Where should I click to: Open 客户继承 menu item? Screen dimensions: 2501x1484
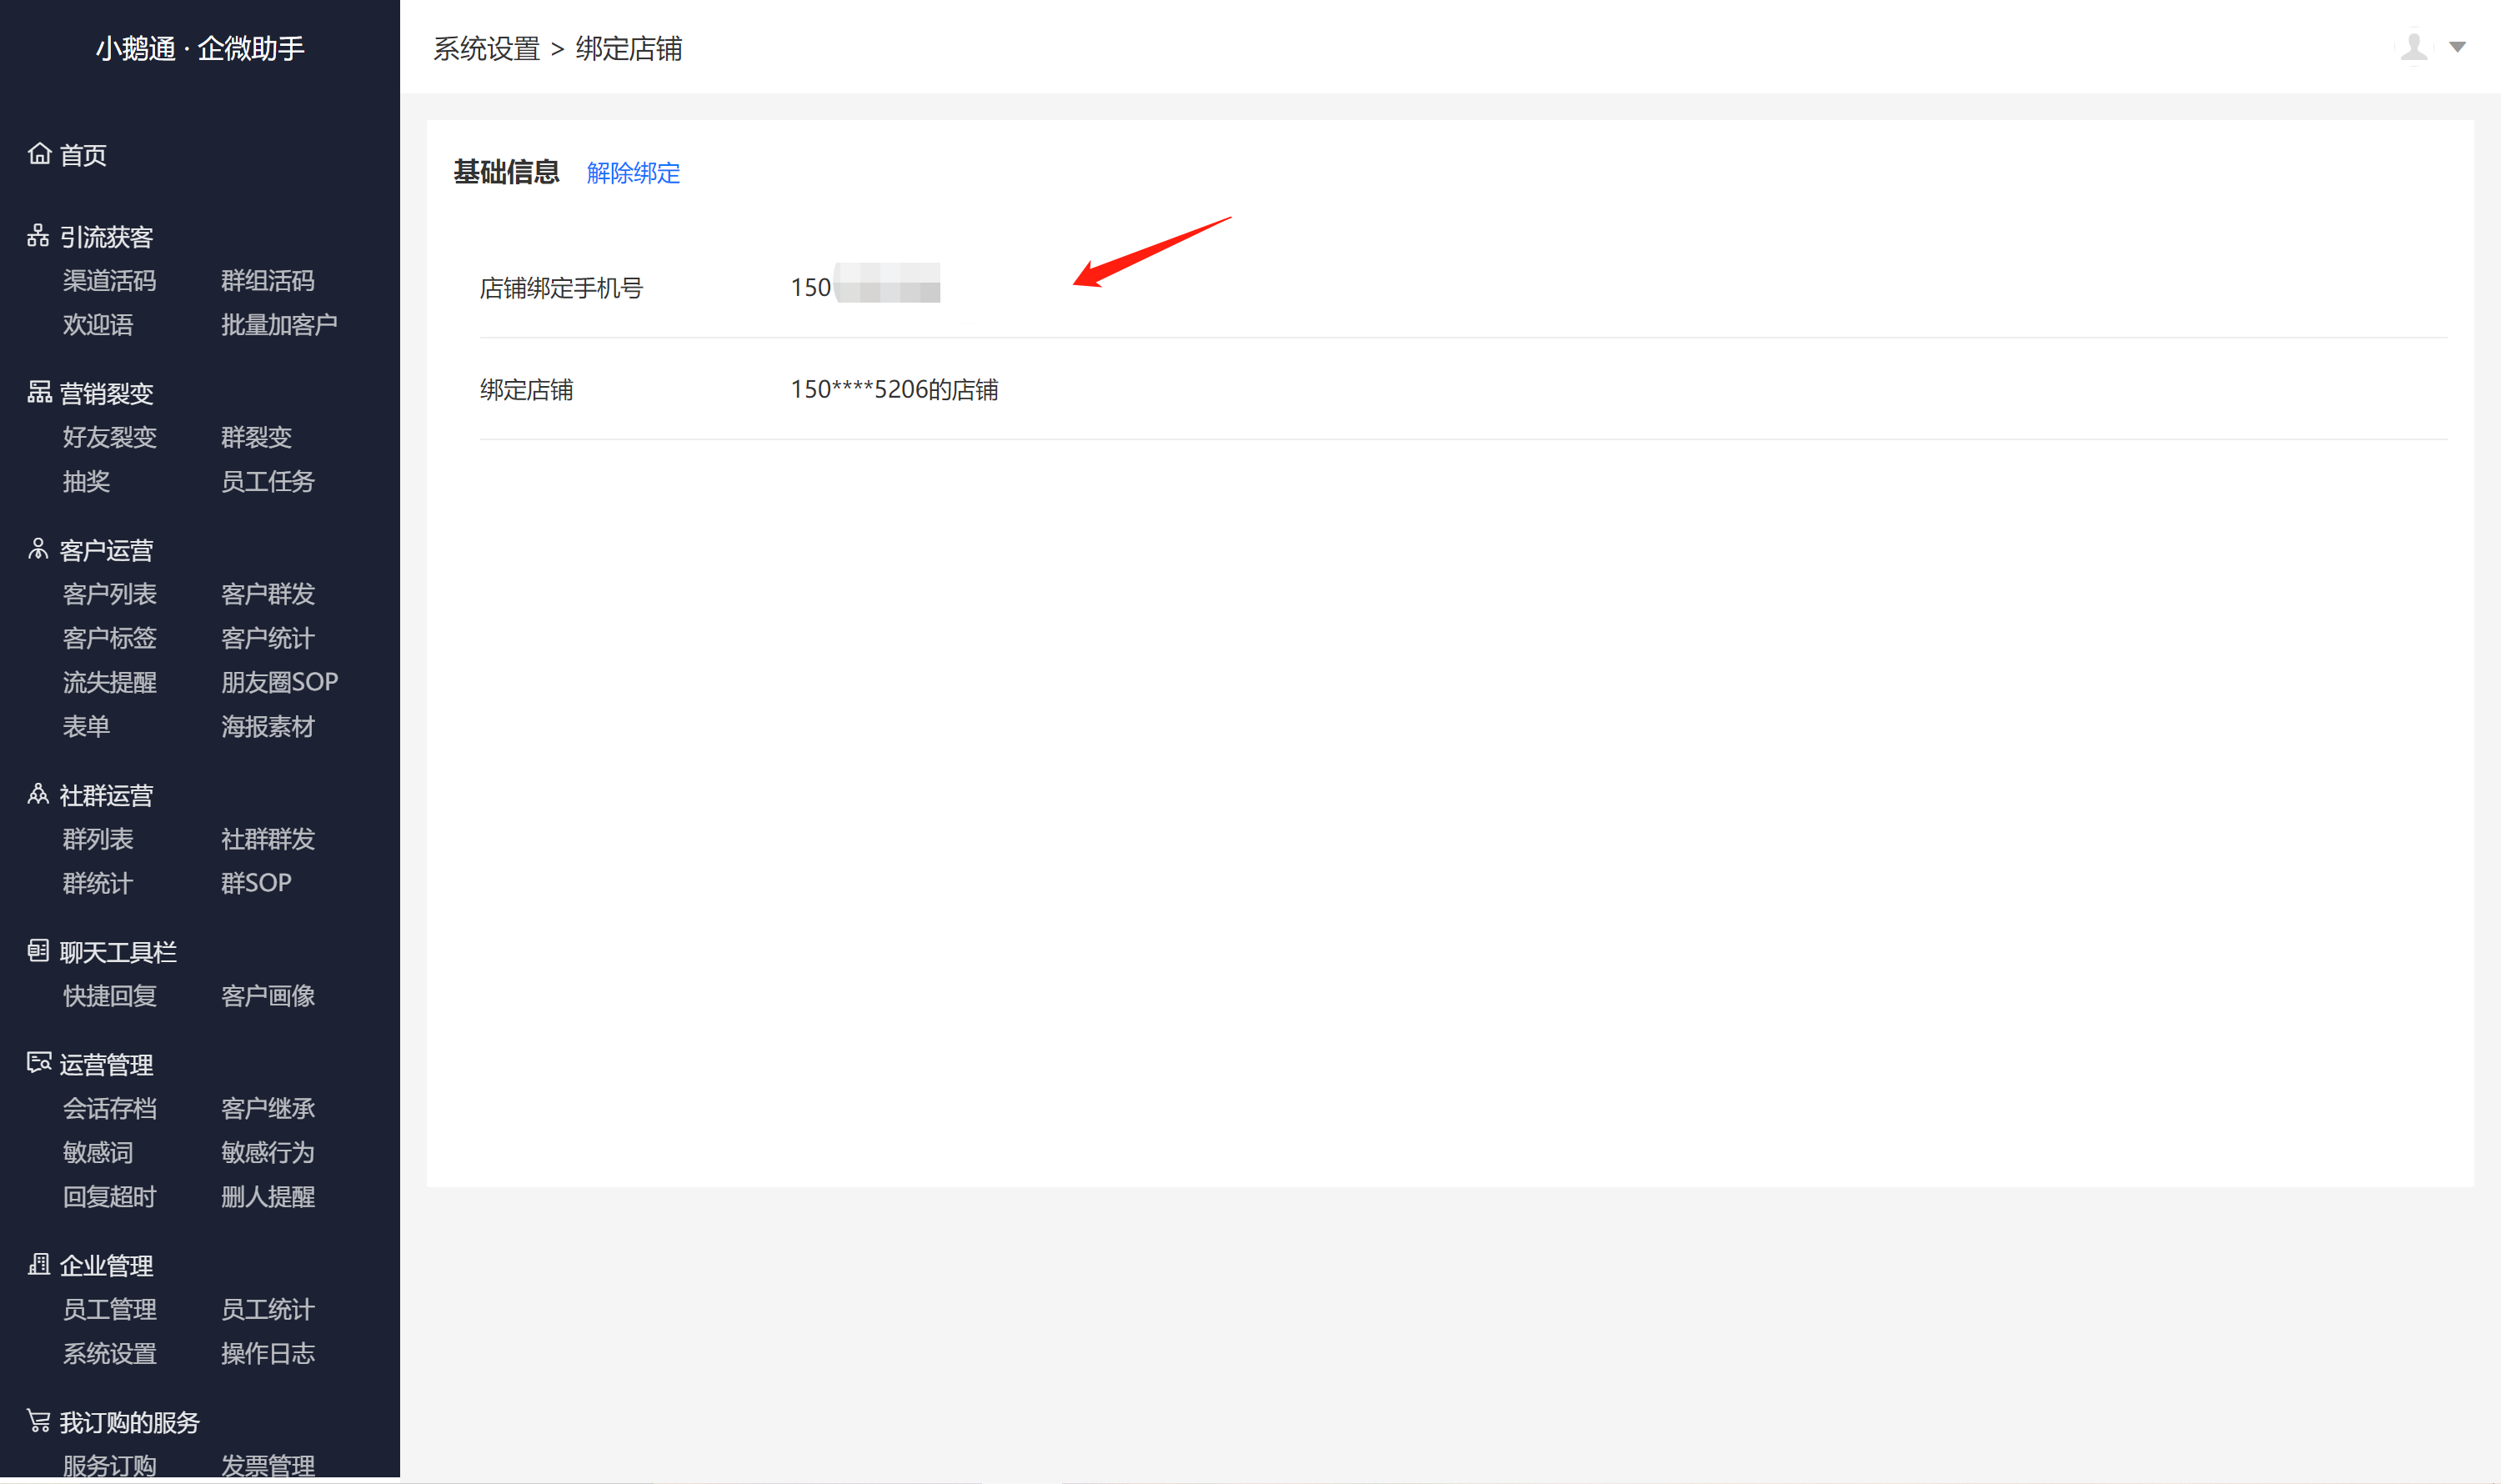[x=268, y=1109]
